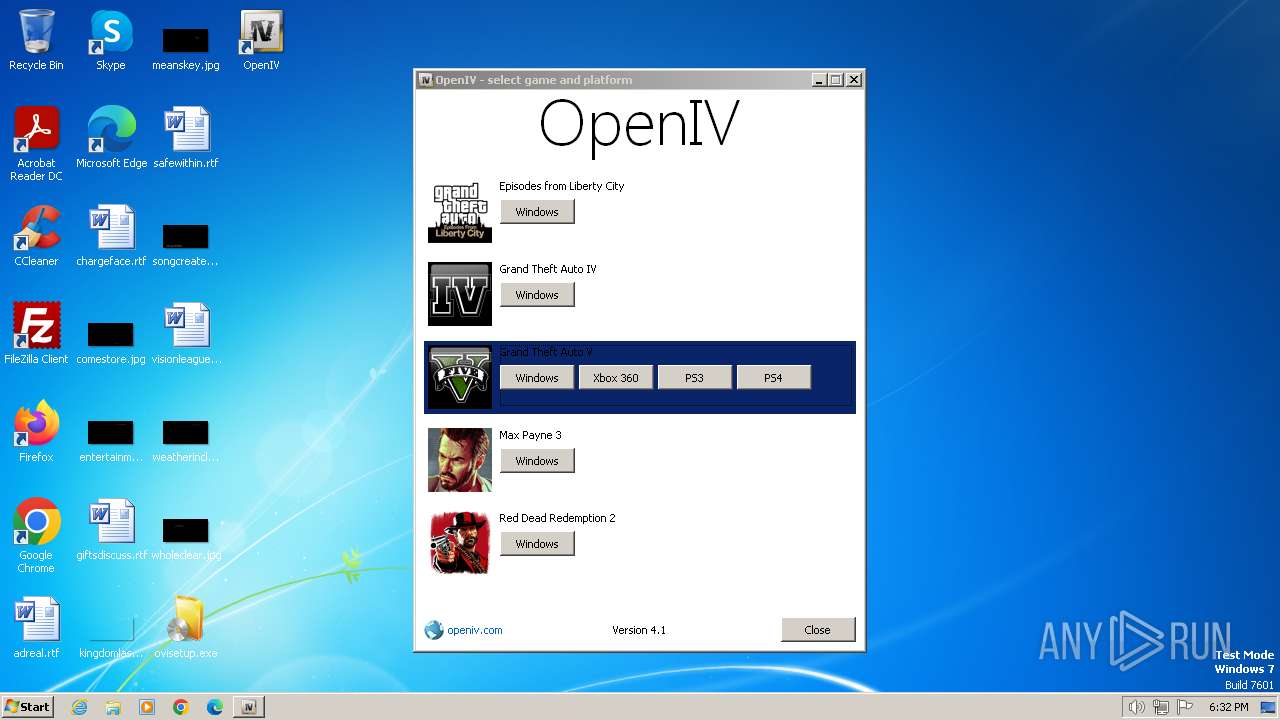Launch the FileZilla Client shortcut
The width and height of the screenshot is (1280, 720).
(x=36, y=333)
